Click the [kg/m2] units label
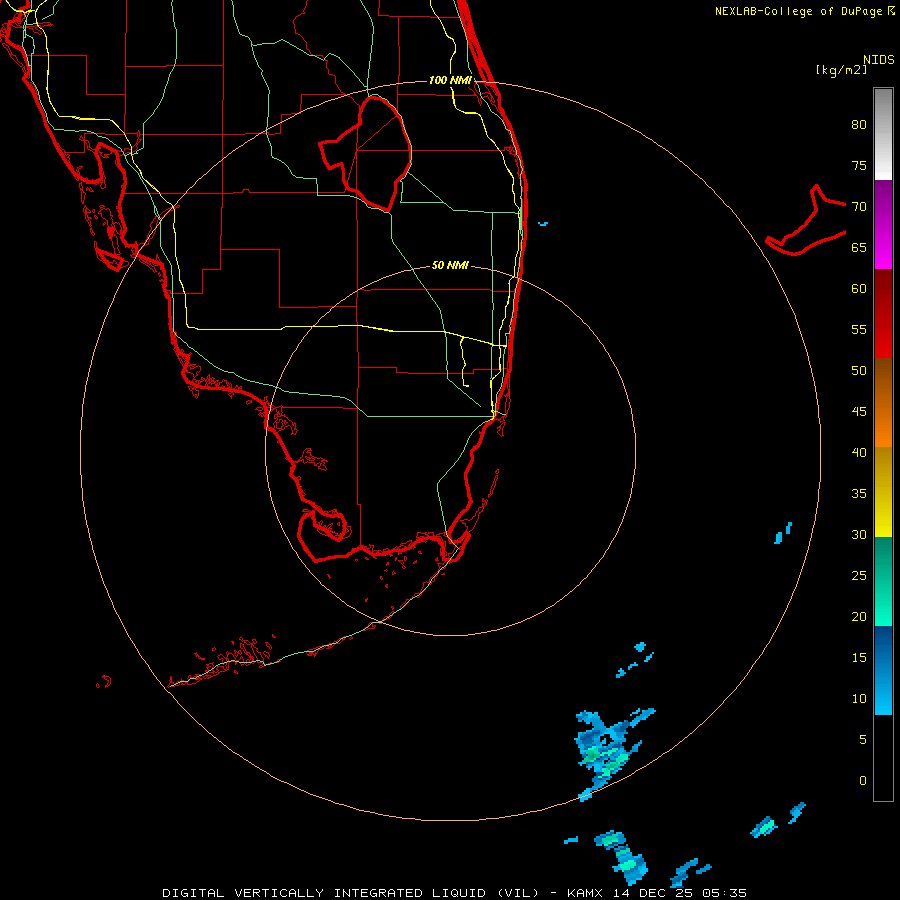Viewport: 900px width, 900px height. click(x=841, y=70)
